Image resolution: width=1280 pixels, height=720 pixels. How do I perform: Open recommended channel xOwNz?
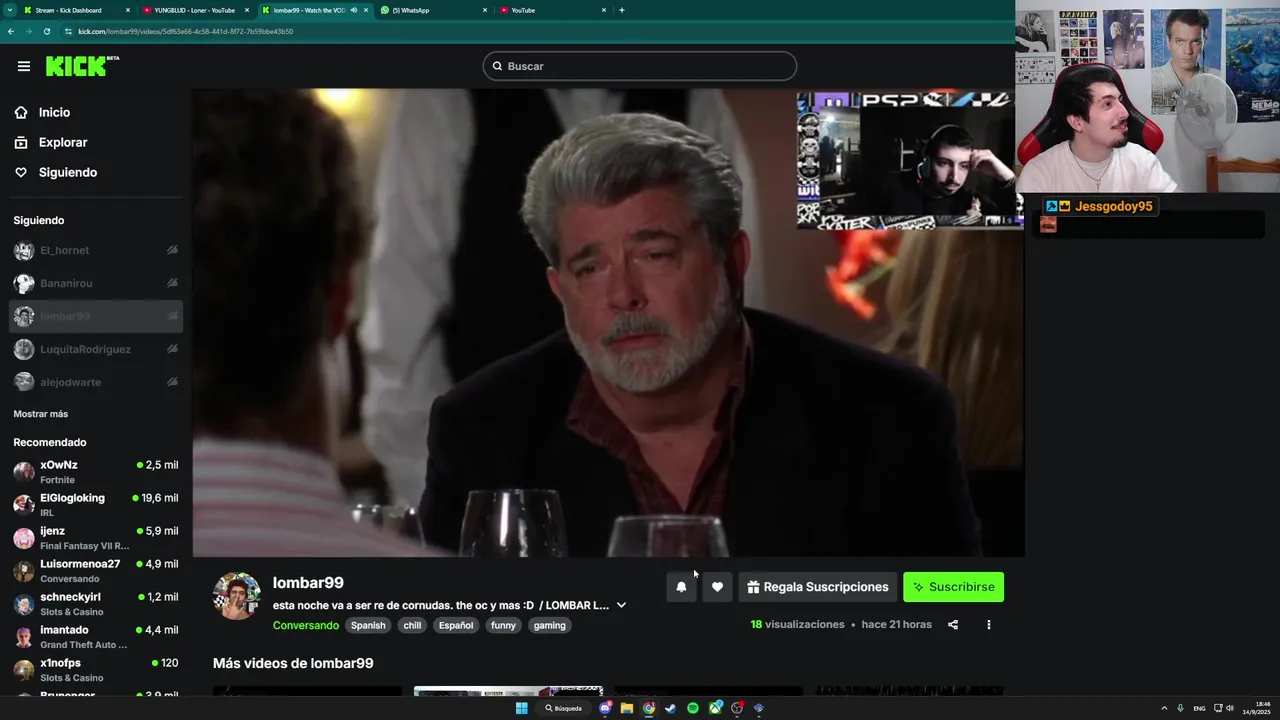(x=95, y=472)
